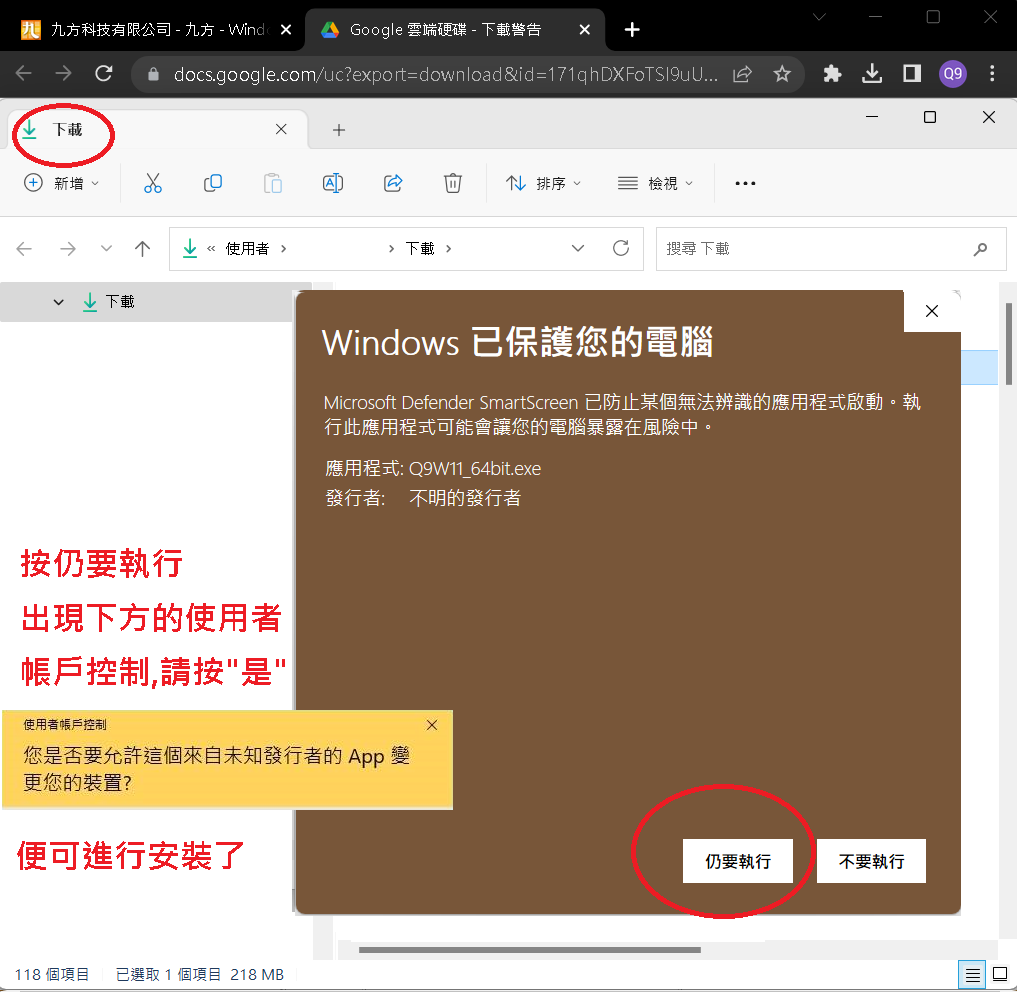Open the 新增 dropdown in Explorer

(x=62, y=183)
